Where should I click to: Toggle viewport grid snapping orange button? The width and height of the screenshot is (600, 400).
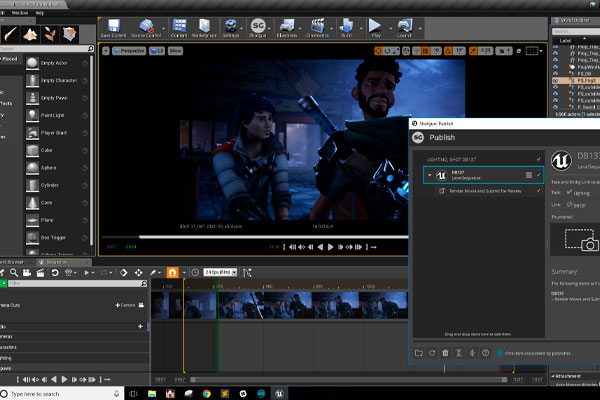[x=425, y=51]
